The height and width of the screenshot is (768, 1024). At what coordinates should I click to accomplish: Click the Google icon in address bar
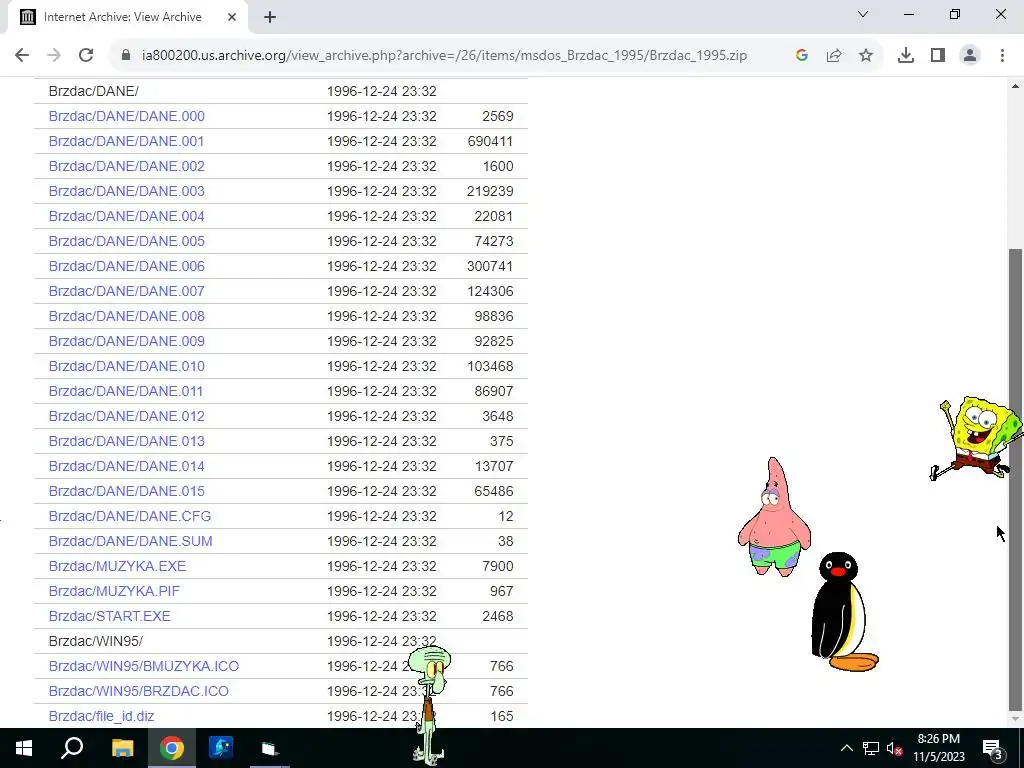click(802, 56)
